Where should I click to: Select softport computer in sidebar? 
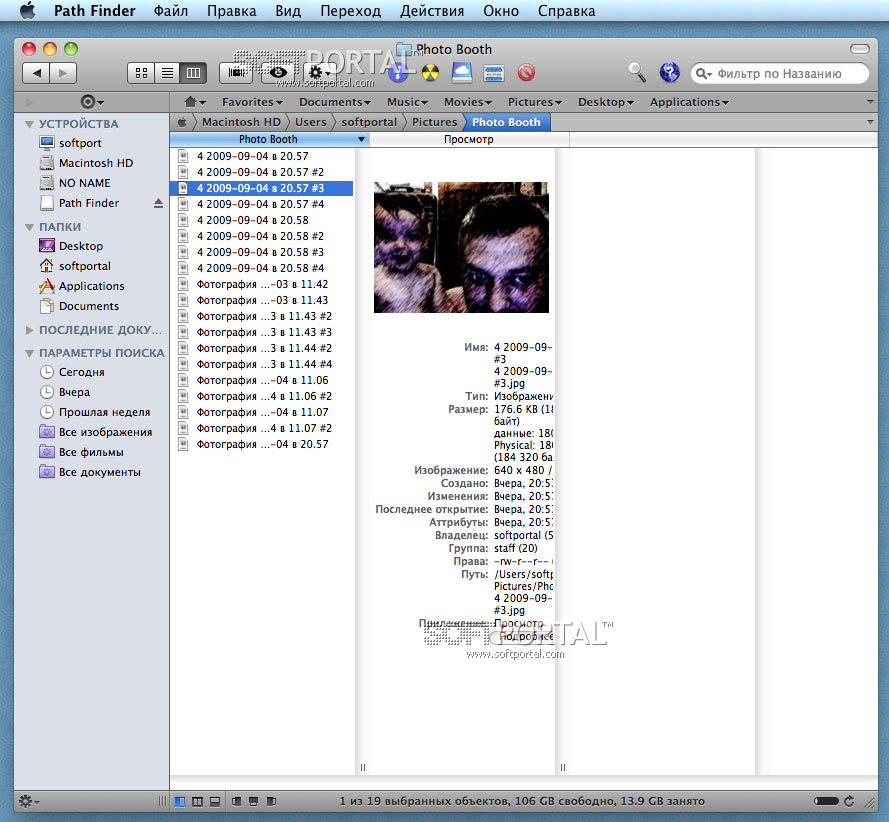[79, 143]
